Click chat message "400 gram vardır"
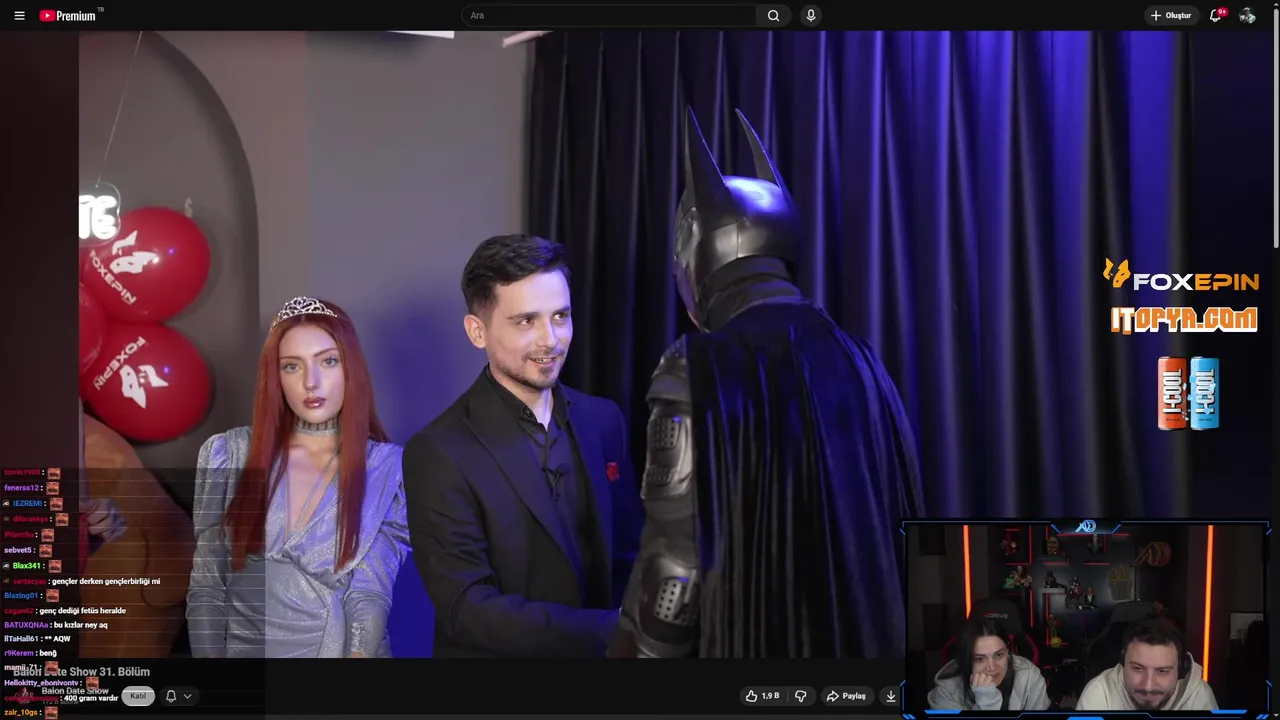This screenshot has width=1280, height=720. (91, 698)
